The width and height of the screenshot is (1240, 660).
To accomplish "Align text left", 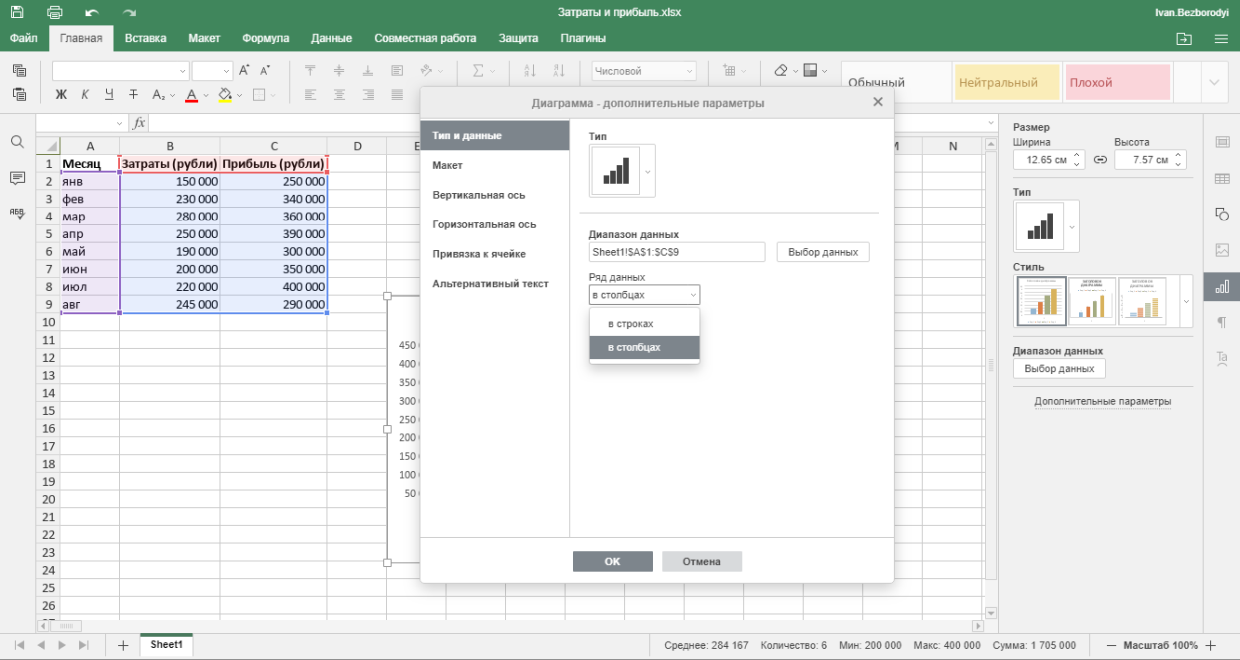I will (310, 95).
